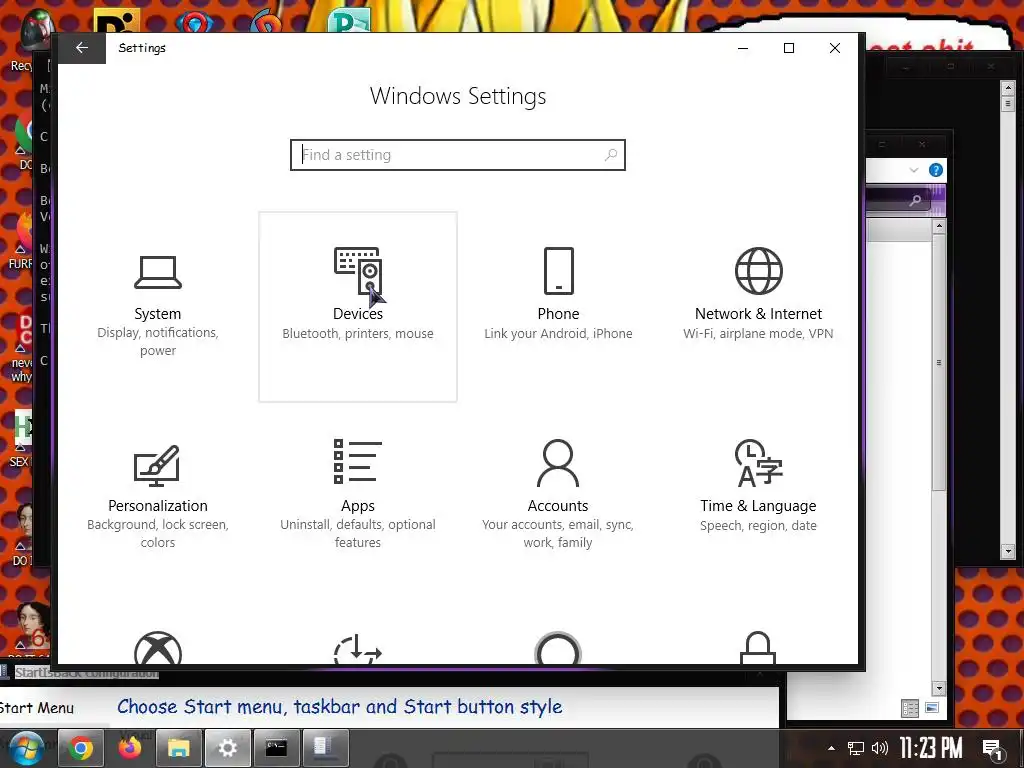Open the Cortana circle settings tile
This screenshot has height=768, width=1024.
558,648
